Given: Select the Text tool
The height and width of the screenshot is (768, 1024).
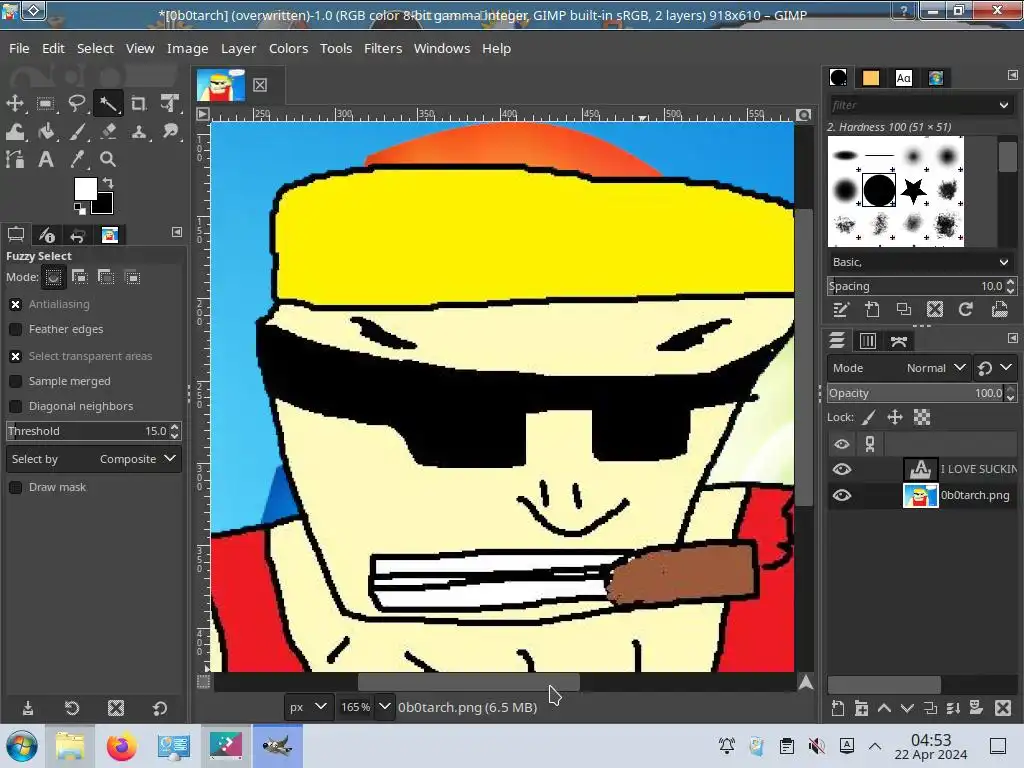Looking at the screenshot, I should pyautogui.click(x=46, y=159).
